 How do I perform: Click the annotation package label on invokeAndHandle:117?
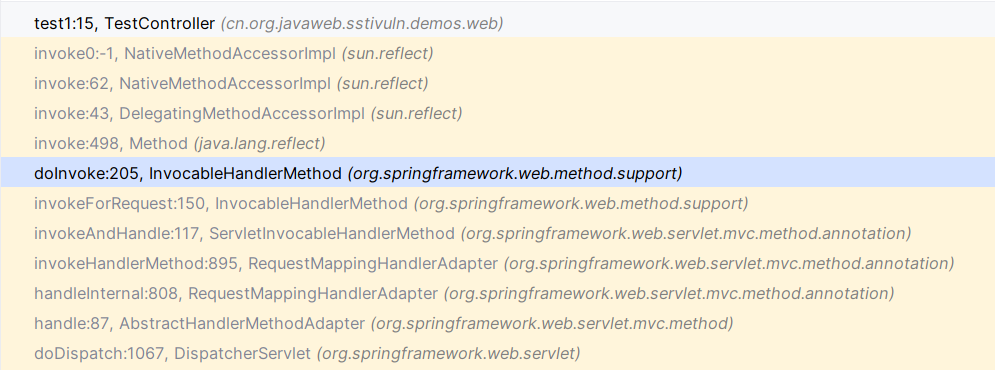pos(686,234)
